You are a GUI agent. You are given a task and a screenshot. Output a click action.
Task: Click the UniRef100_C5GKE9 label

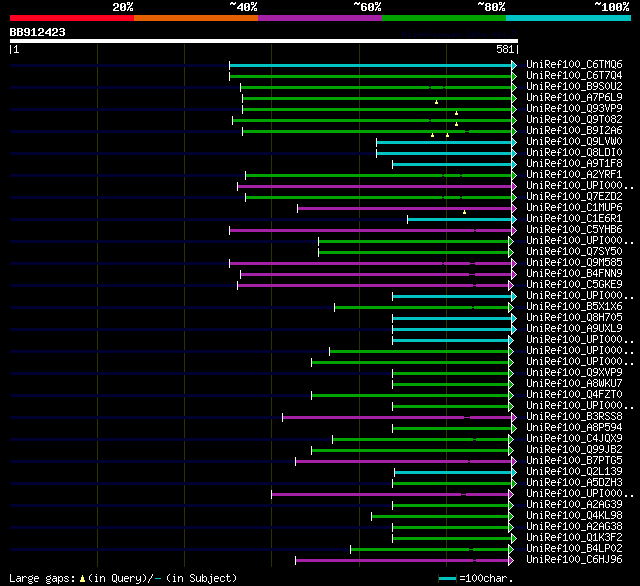[x=574, y=285]
